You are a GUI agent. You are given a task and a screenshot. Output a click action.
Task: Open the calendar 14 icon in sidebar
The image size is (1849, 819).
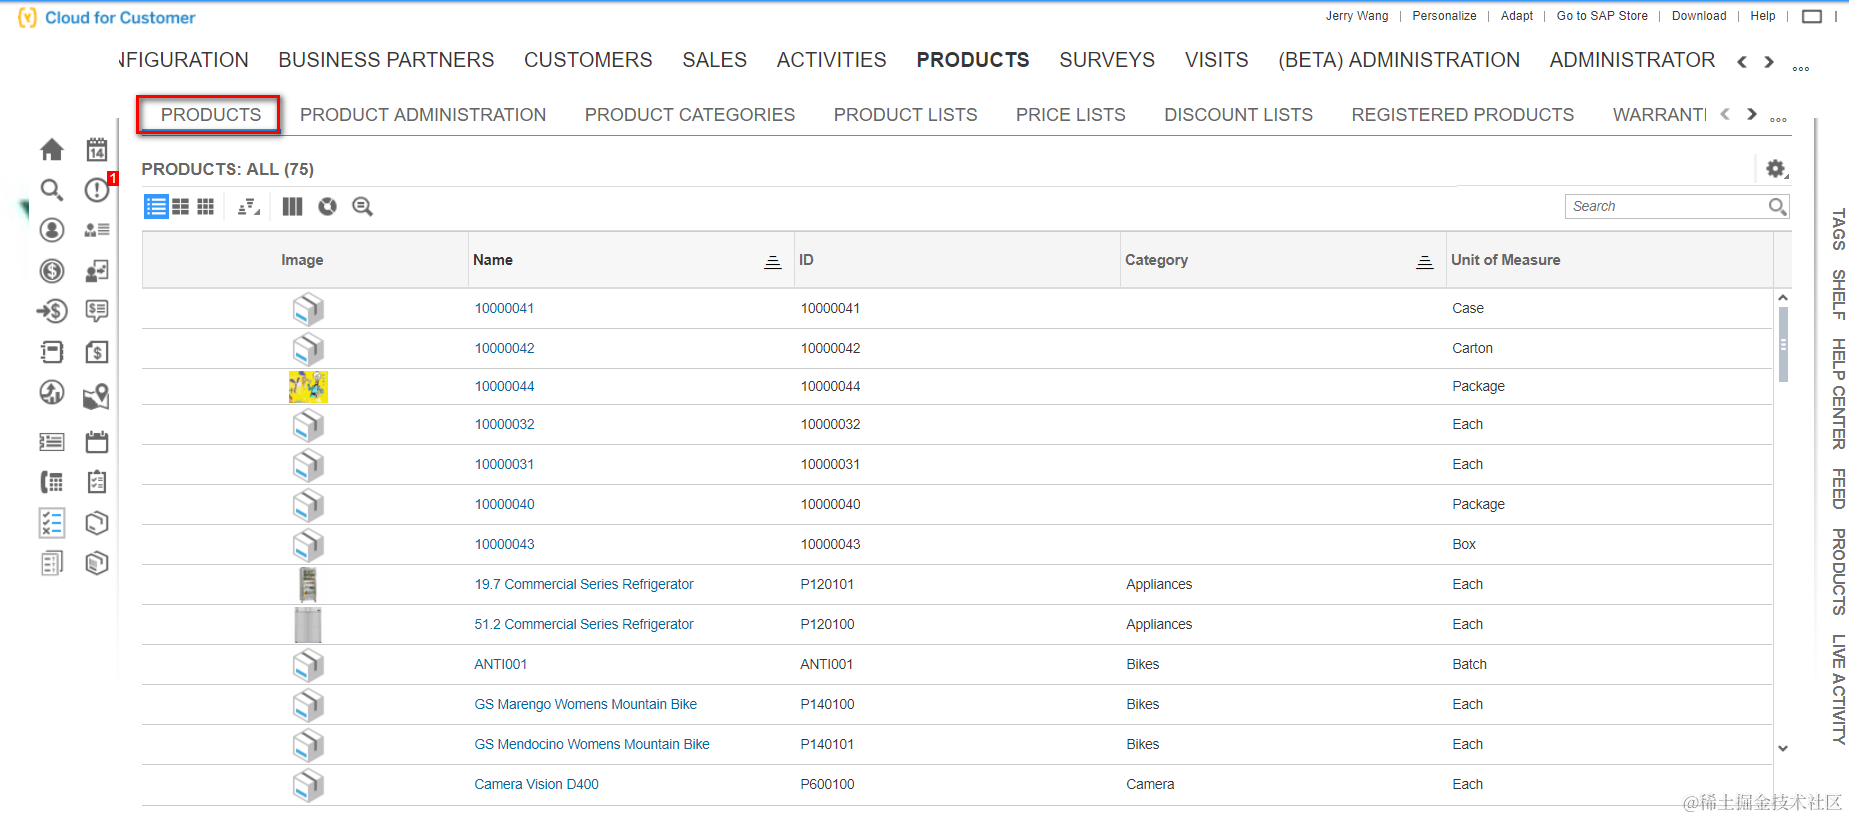pos(97,150)
